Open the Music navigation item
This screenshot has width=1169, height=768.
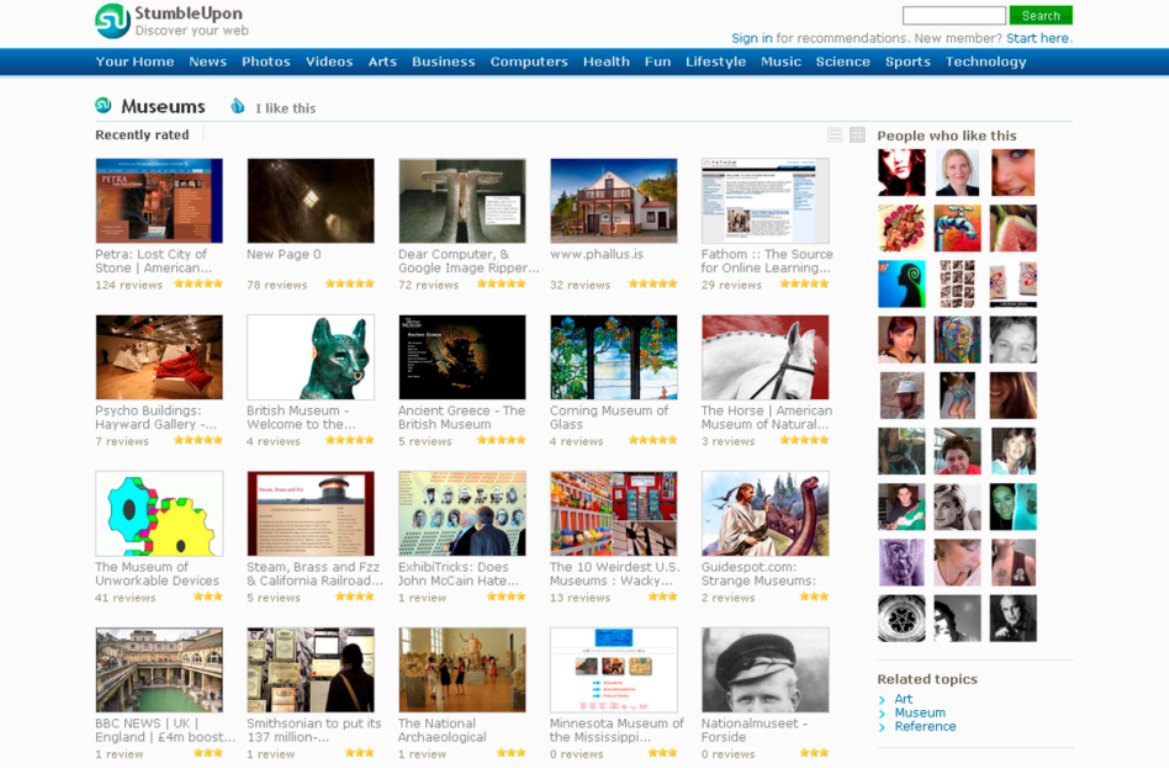point(781,62)
